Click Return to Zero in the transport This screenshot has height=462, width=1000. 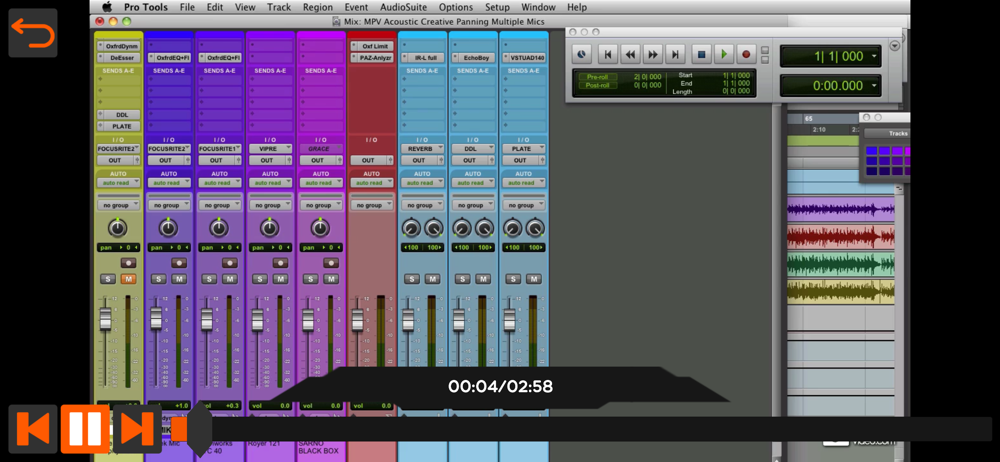[x=608, y=54]
